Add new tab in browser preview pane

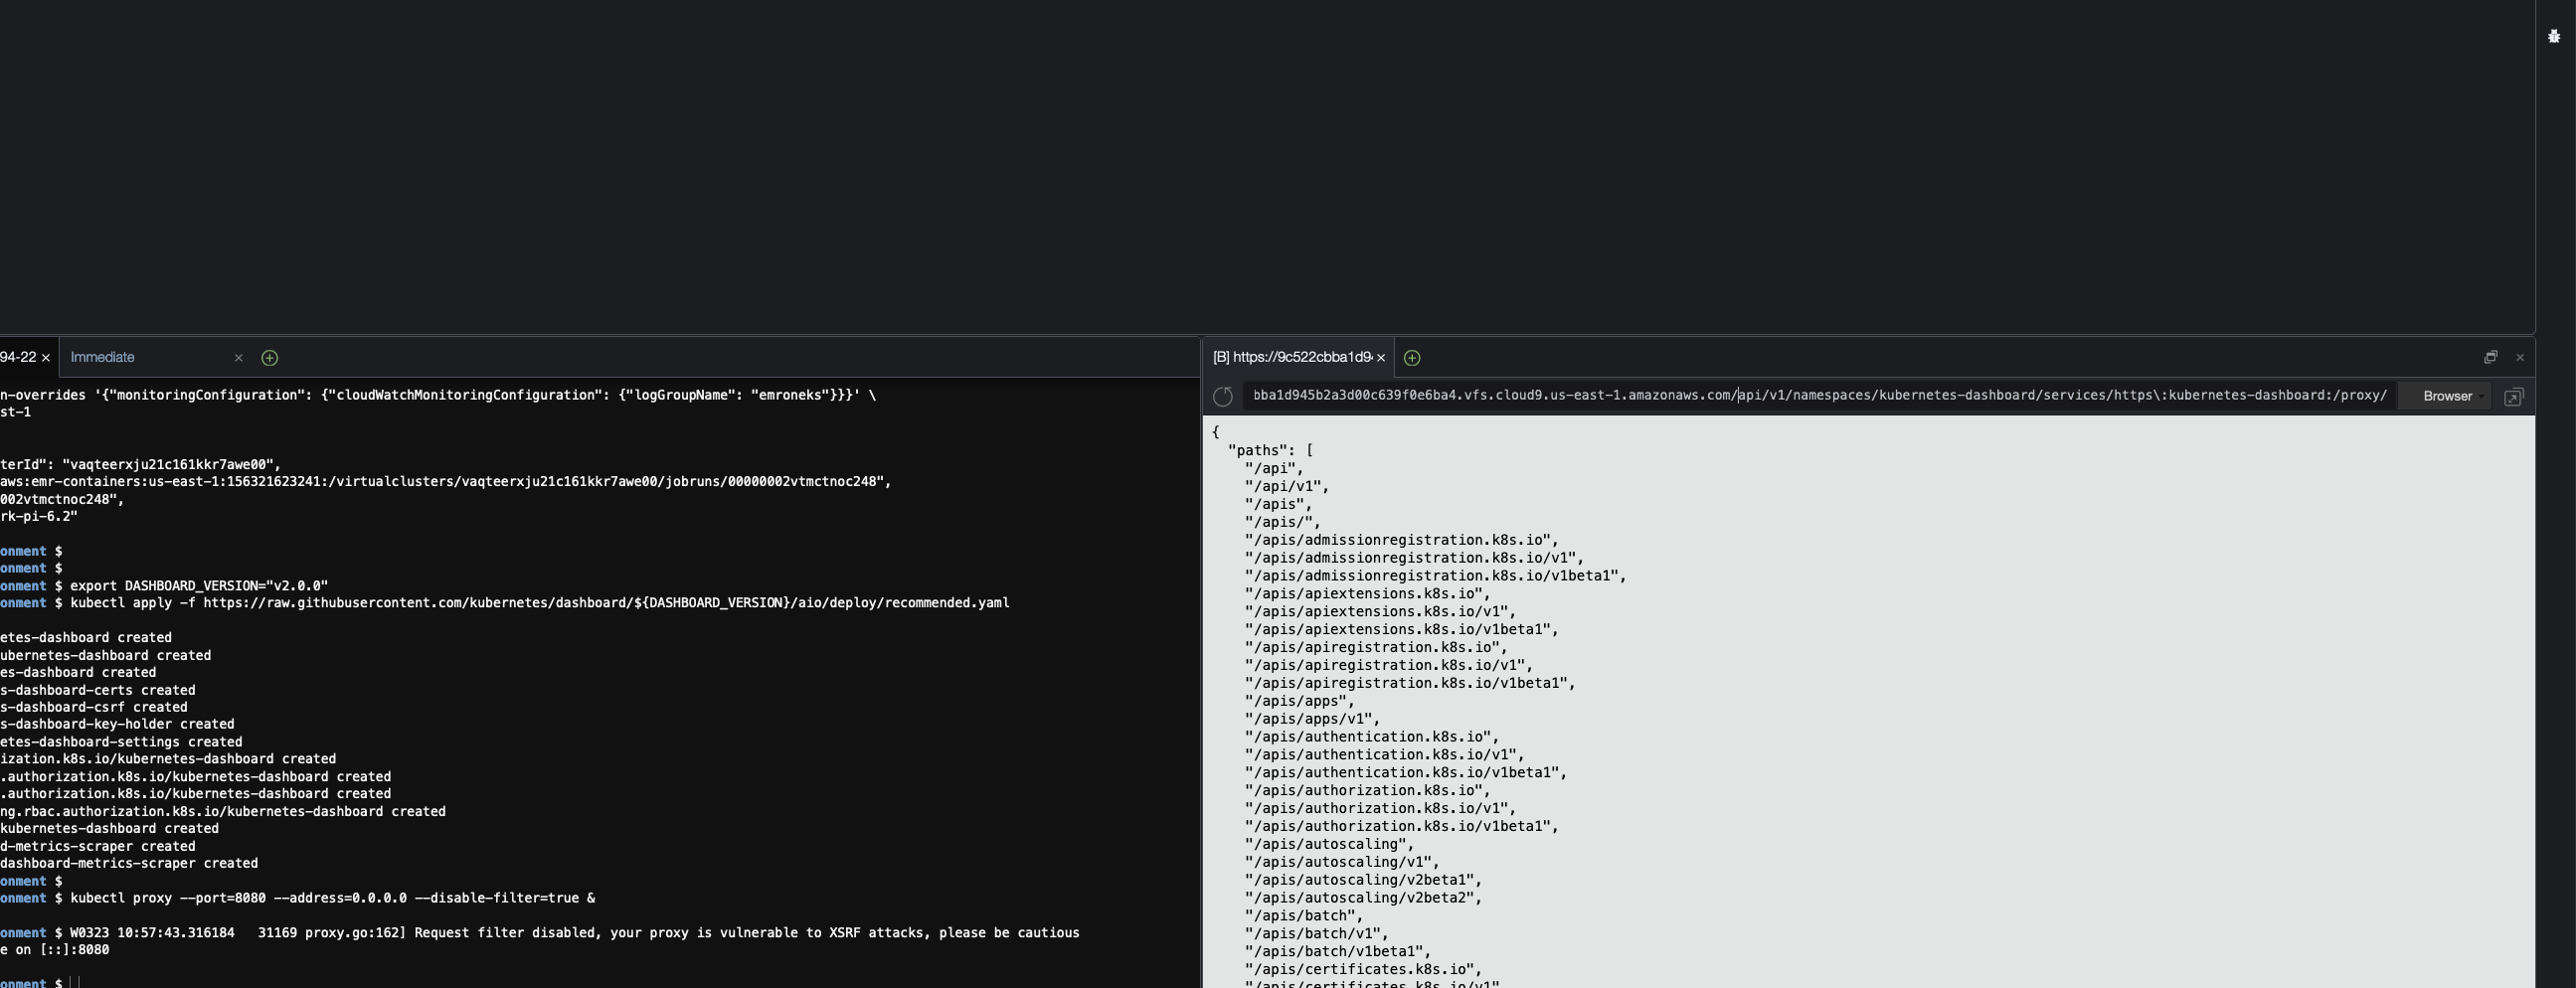point(1412,357)
